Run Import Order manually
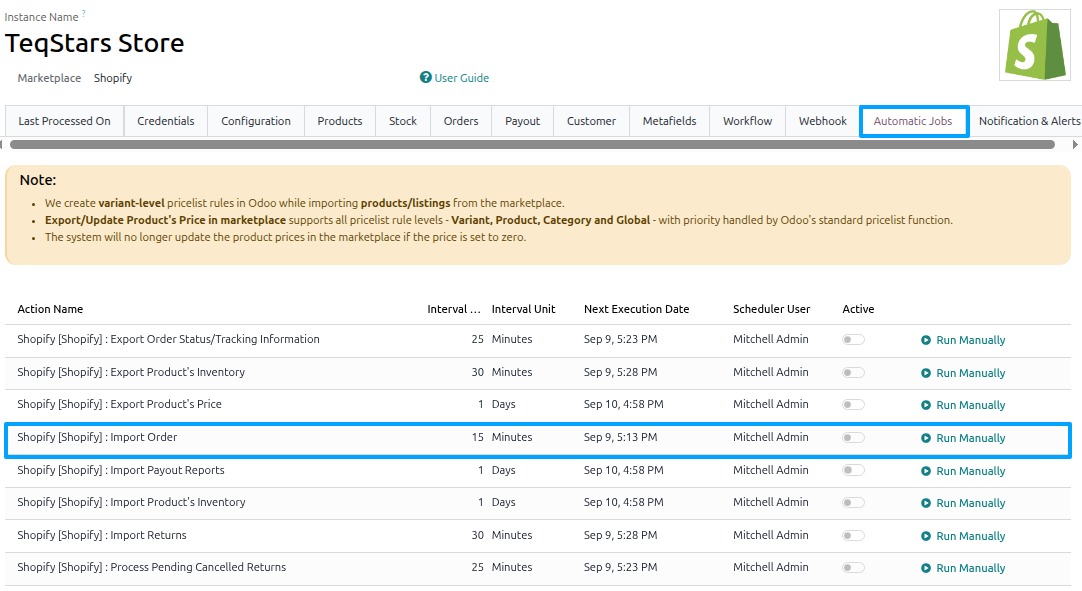Image resolution: width=1082 pixels, height=591 pixels. [x=963, y=438]
